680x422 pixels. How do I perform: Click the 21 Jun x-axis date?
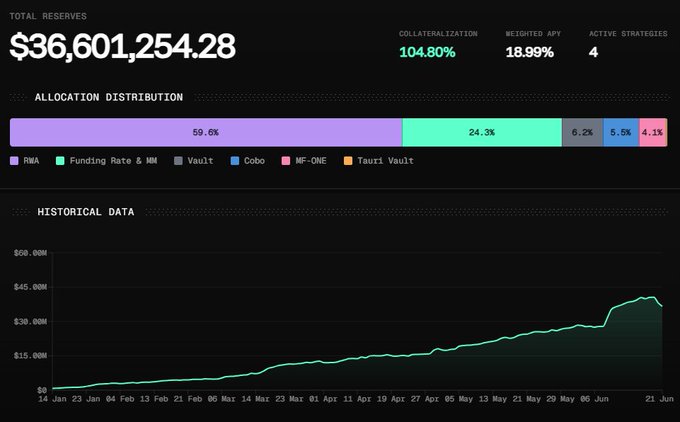(659, 399)
